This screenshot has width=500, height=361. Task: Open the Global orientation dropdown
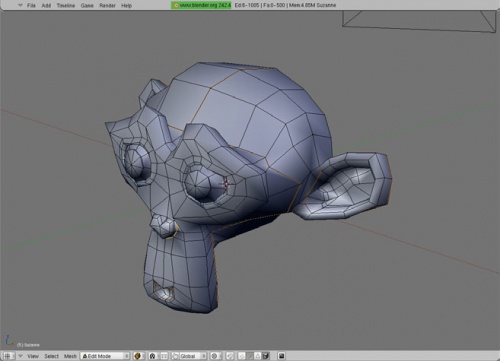(193, 356)
